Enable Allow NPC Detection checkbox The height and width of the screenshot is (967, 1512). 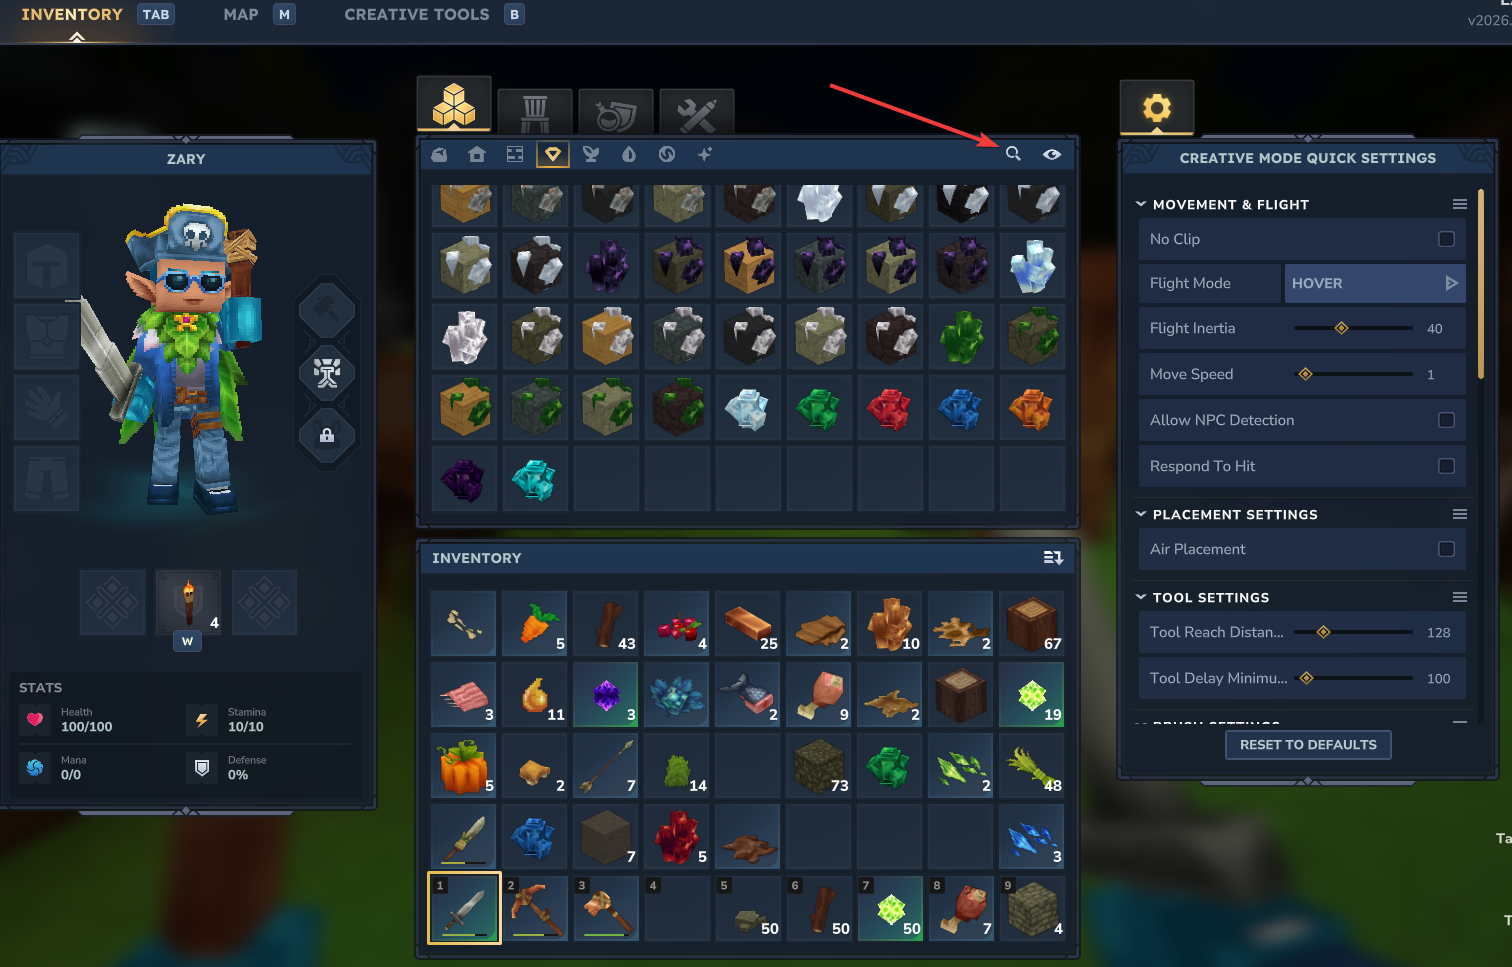click(x=1446, y=420)
